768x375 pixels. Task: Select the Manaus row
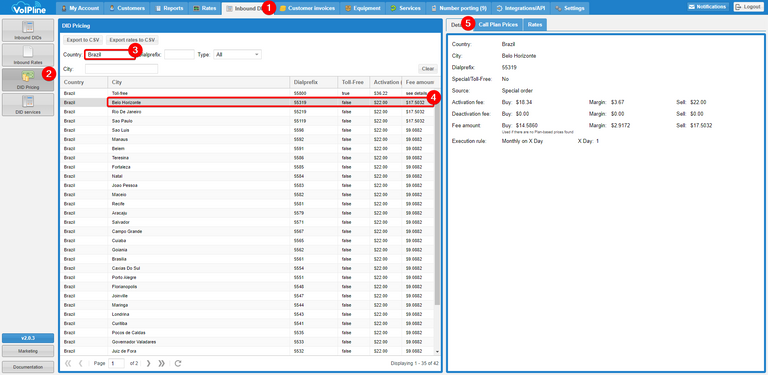pos(247,140)
